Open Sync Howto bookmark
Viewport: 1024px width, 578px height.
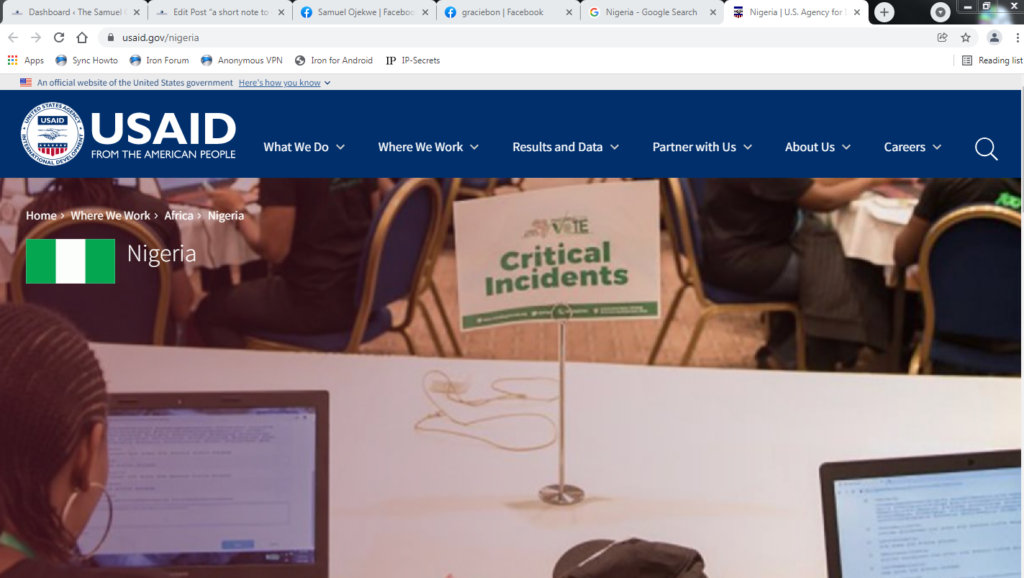[x=87, y=60]
